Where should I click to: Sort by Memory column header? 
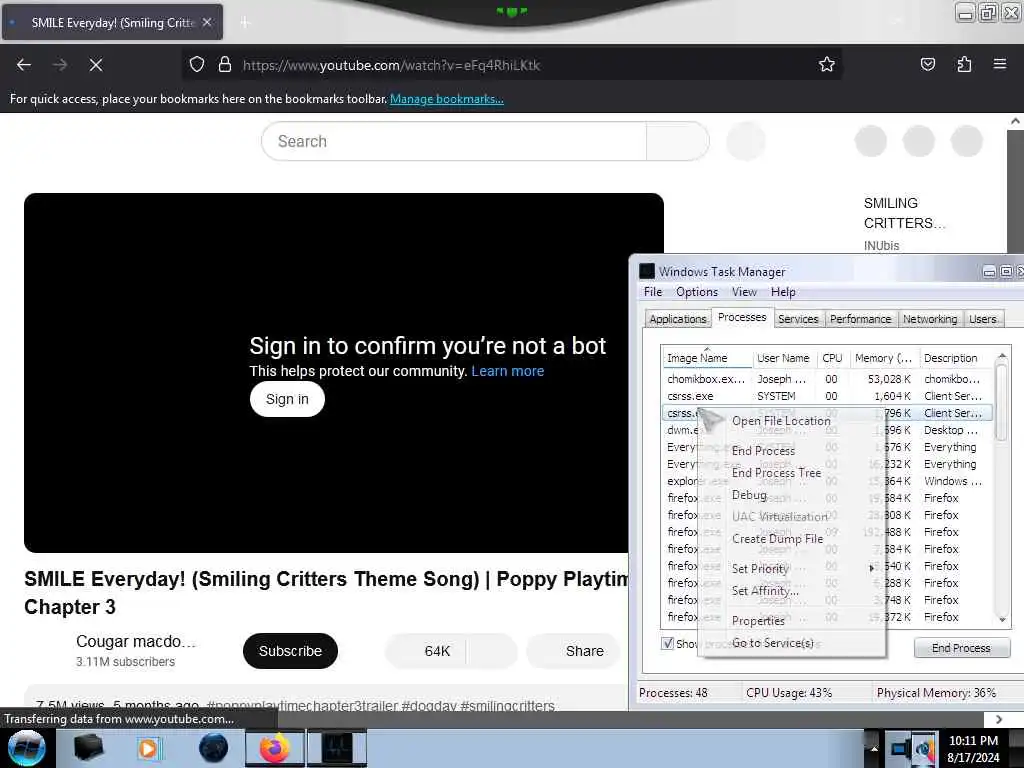pos(884,358)
